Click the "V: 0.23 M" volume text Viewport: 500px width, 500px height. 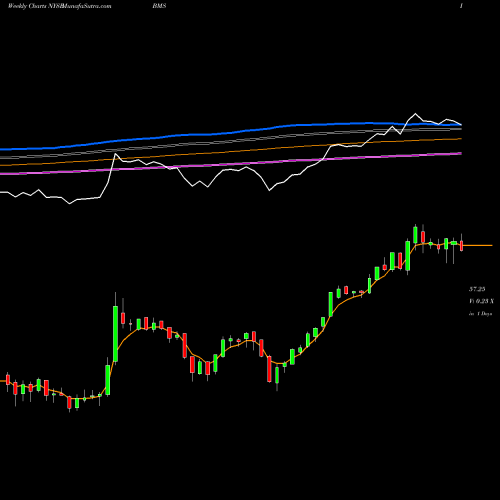pos(481,301)
